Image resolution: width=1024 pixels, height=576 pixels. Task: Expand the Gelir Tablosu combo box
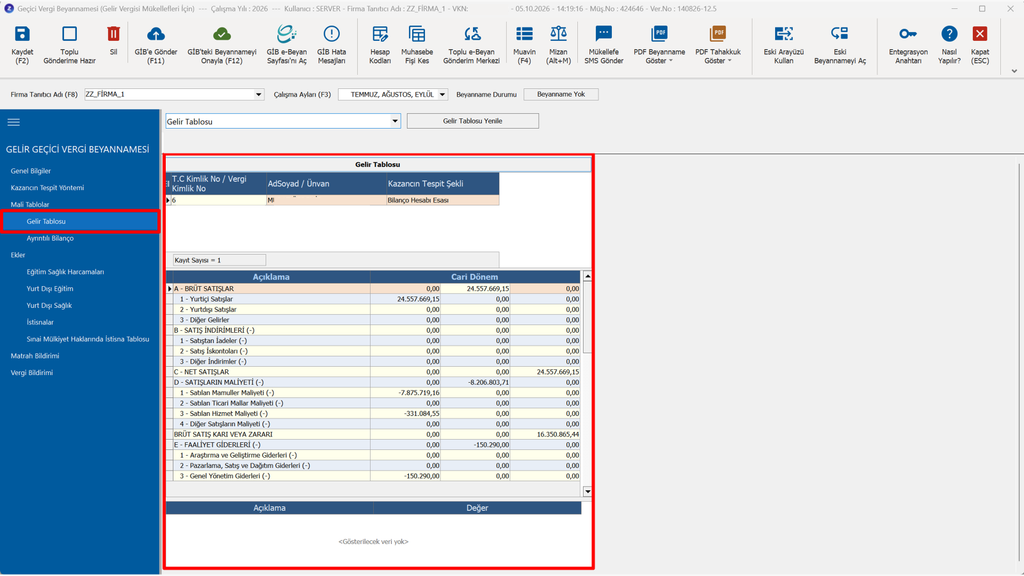[x=394, y=121]
